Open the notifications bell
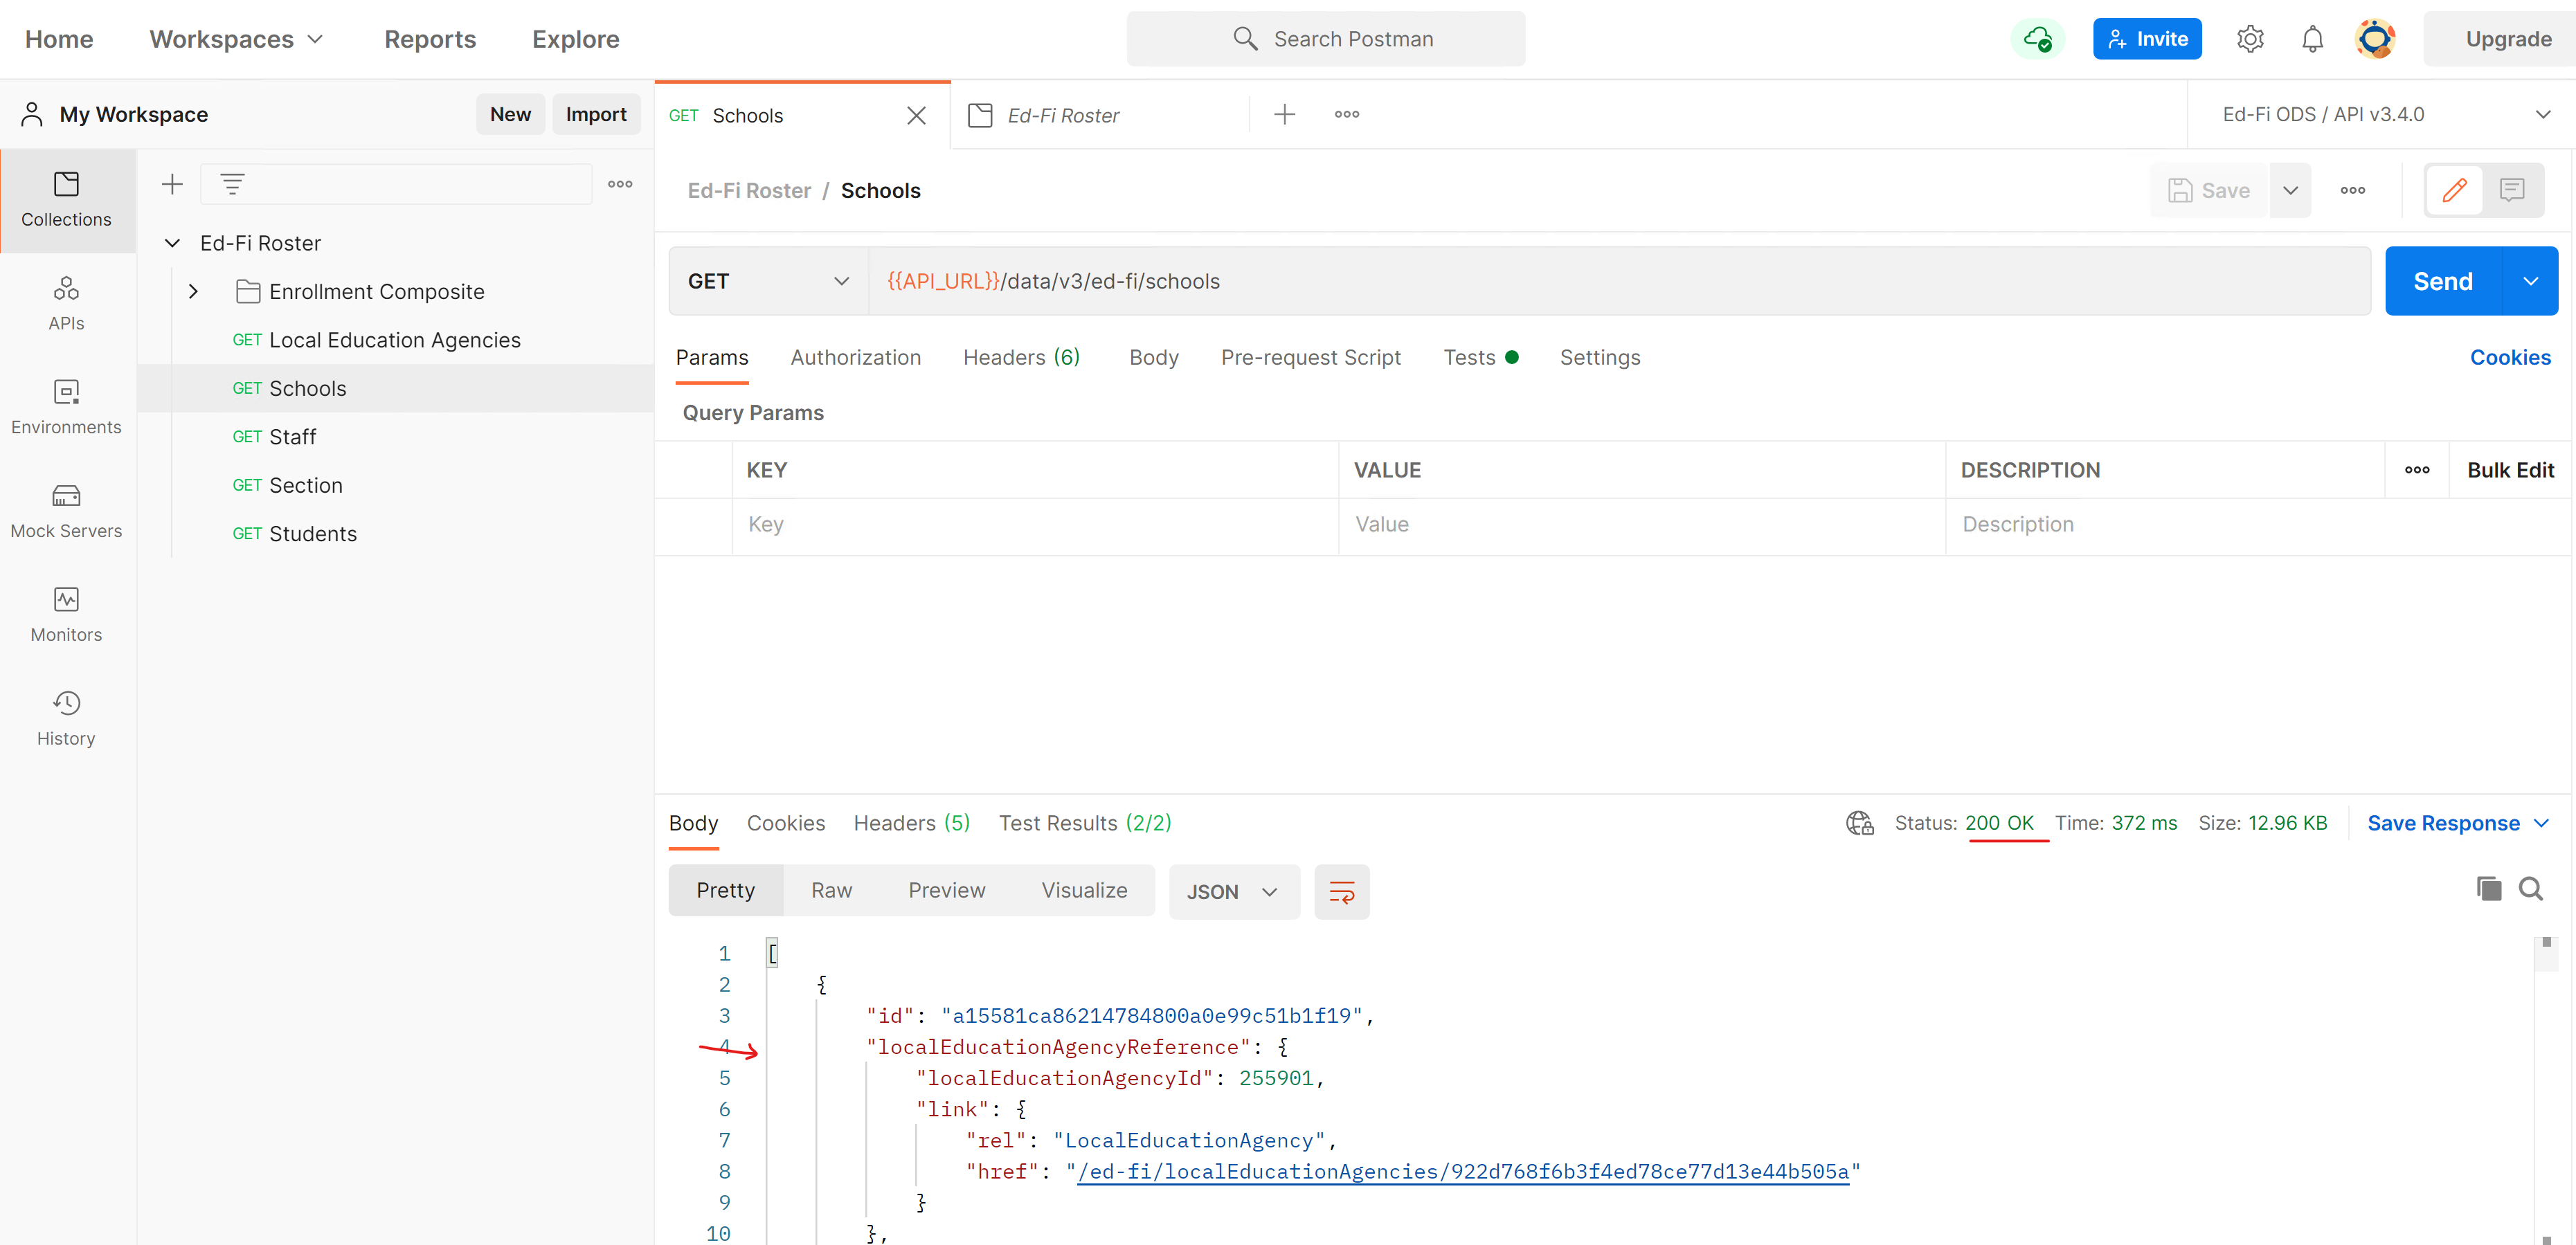Image resolution: width=2576 pixels, height=1245 pixels. click(x=2312, y=39)
